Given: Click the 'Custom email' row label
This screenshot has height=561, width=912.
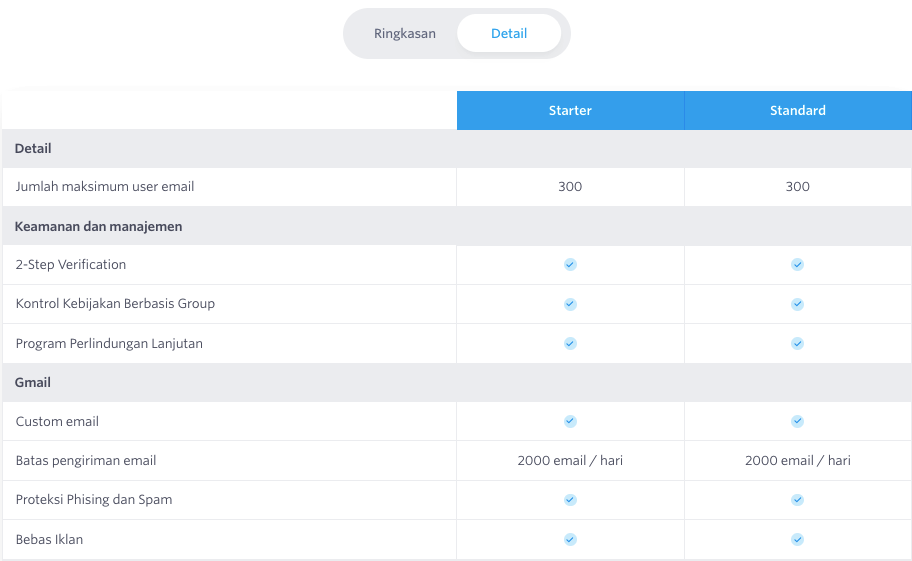Looking at the screenshot, I should 57,421.
